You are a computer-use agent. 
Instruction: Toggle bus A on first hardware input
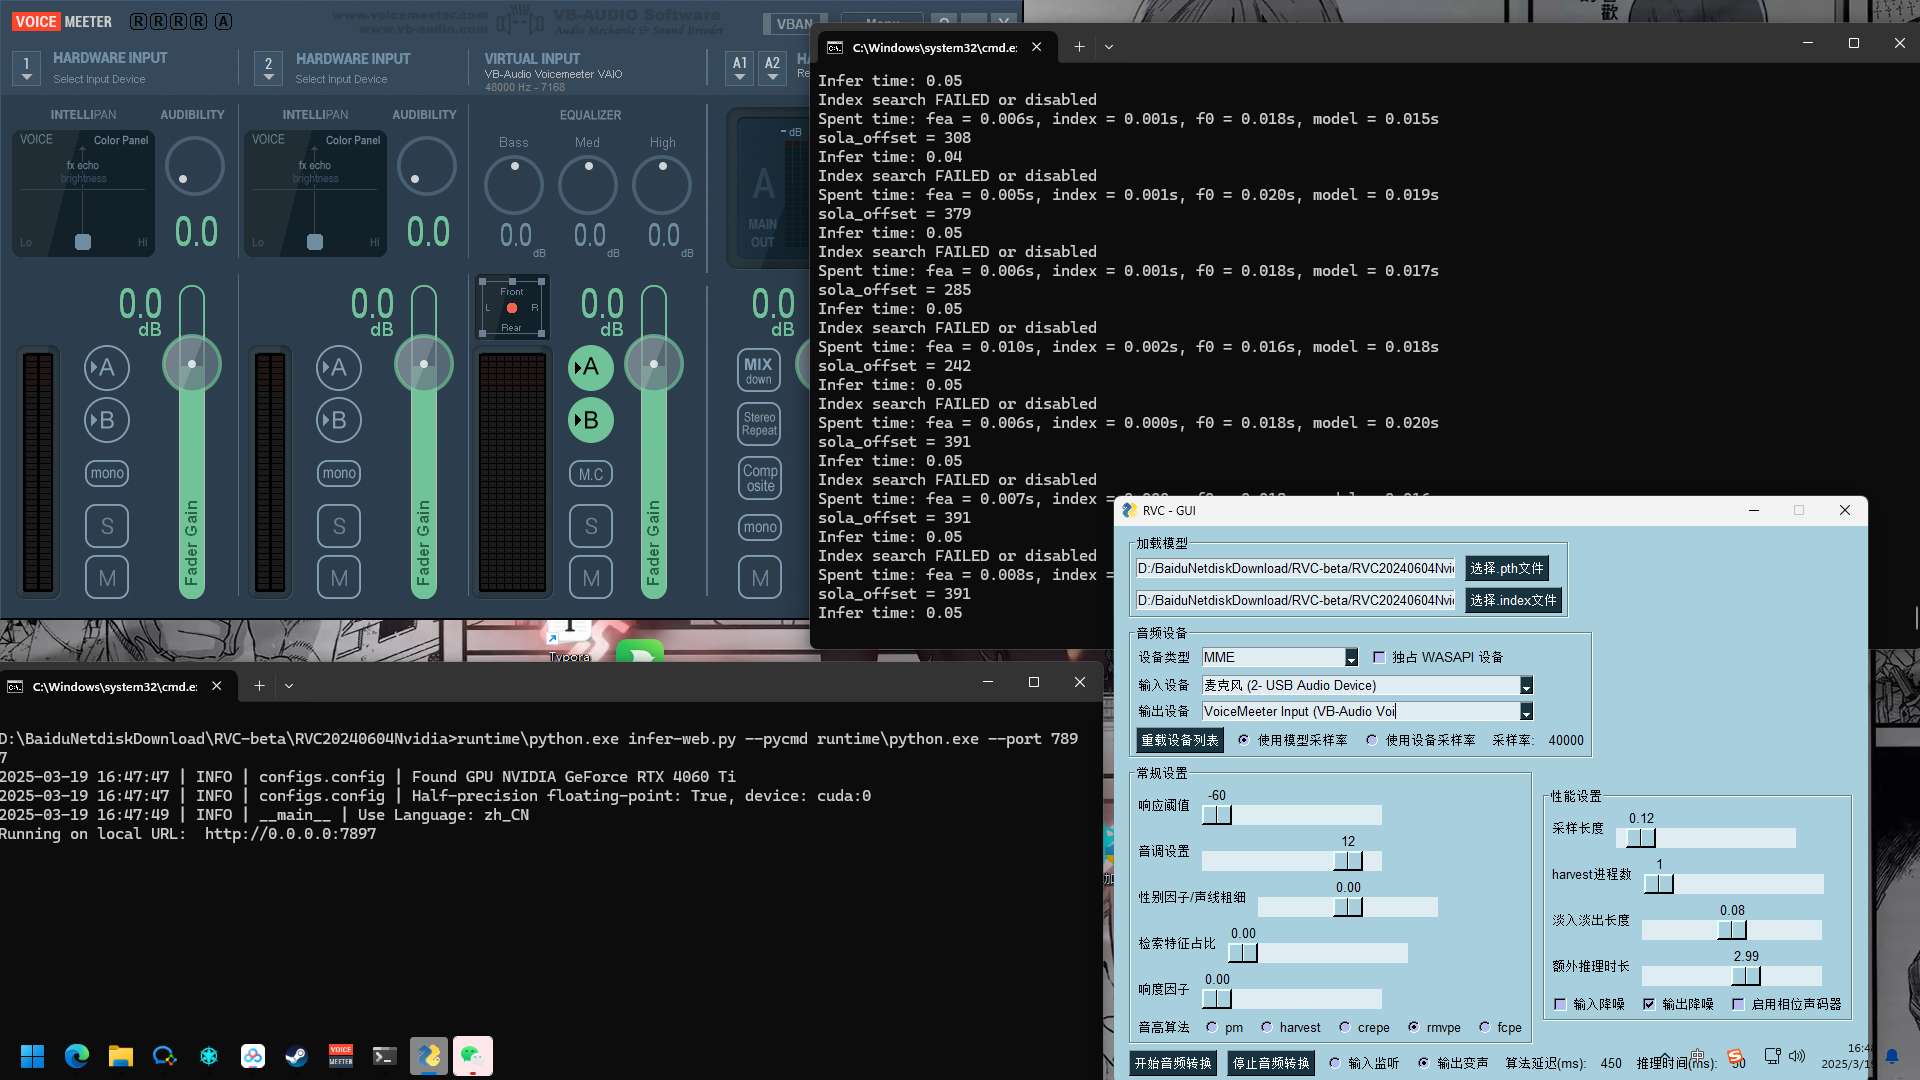[x=107, y=367]
